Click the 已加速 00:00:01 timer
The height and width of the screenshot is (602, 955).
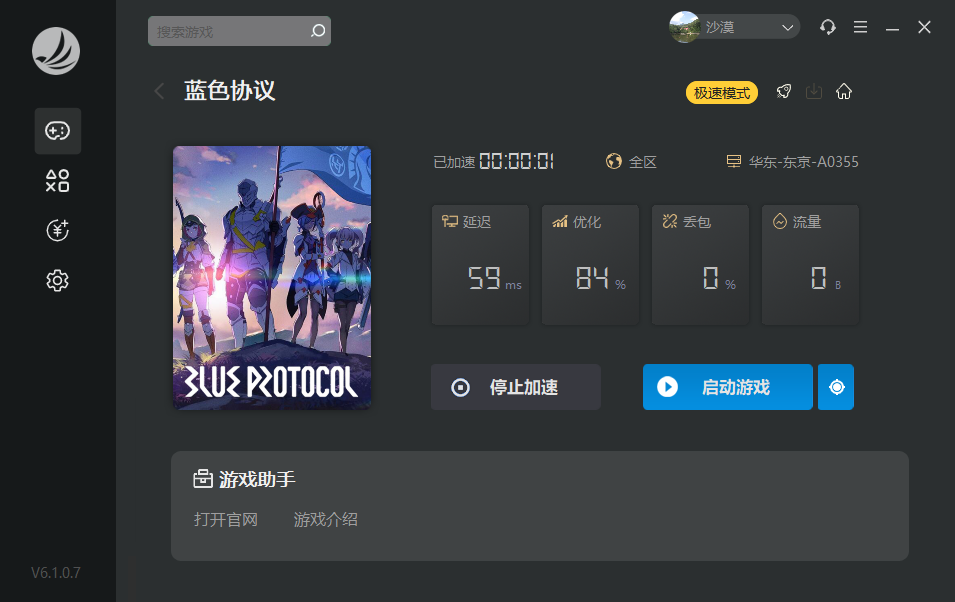coord(493,161)
